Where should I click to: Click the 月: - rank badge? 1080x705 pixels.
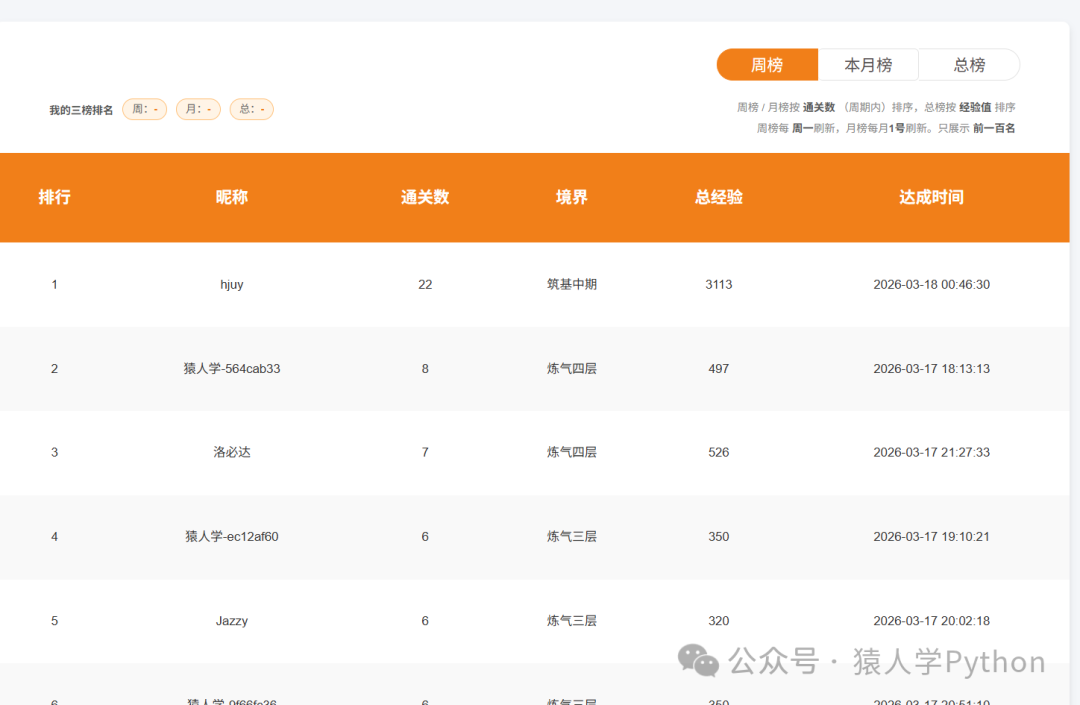(x=198, y=109)
